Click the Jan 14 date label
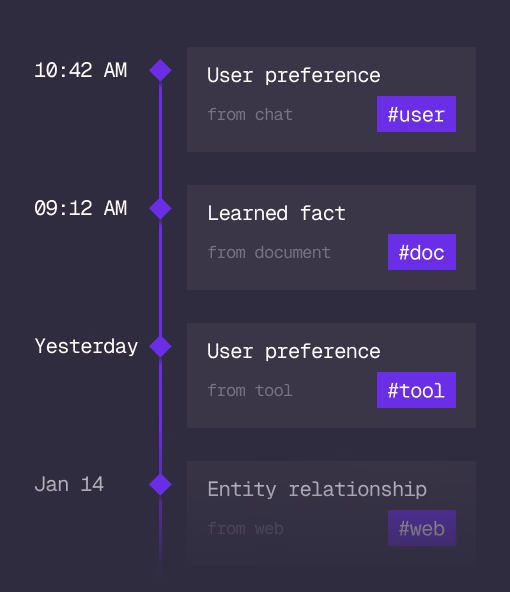510x592 pixels. [69, 484]
